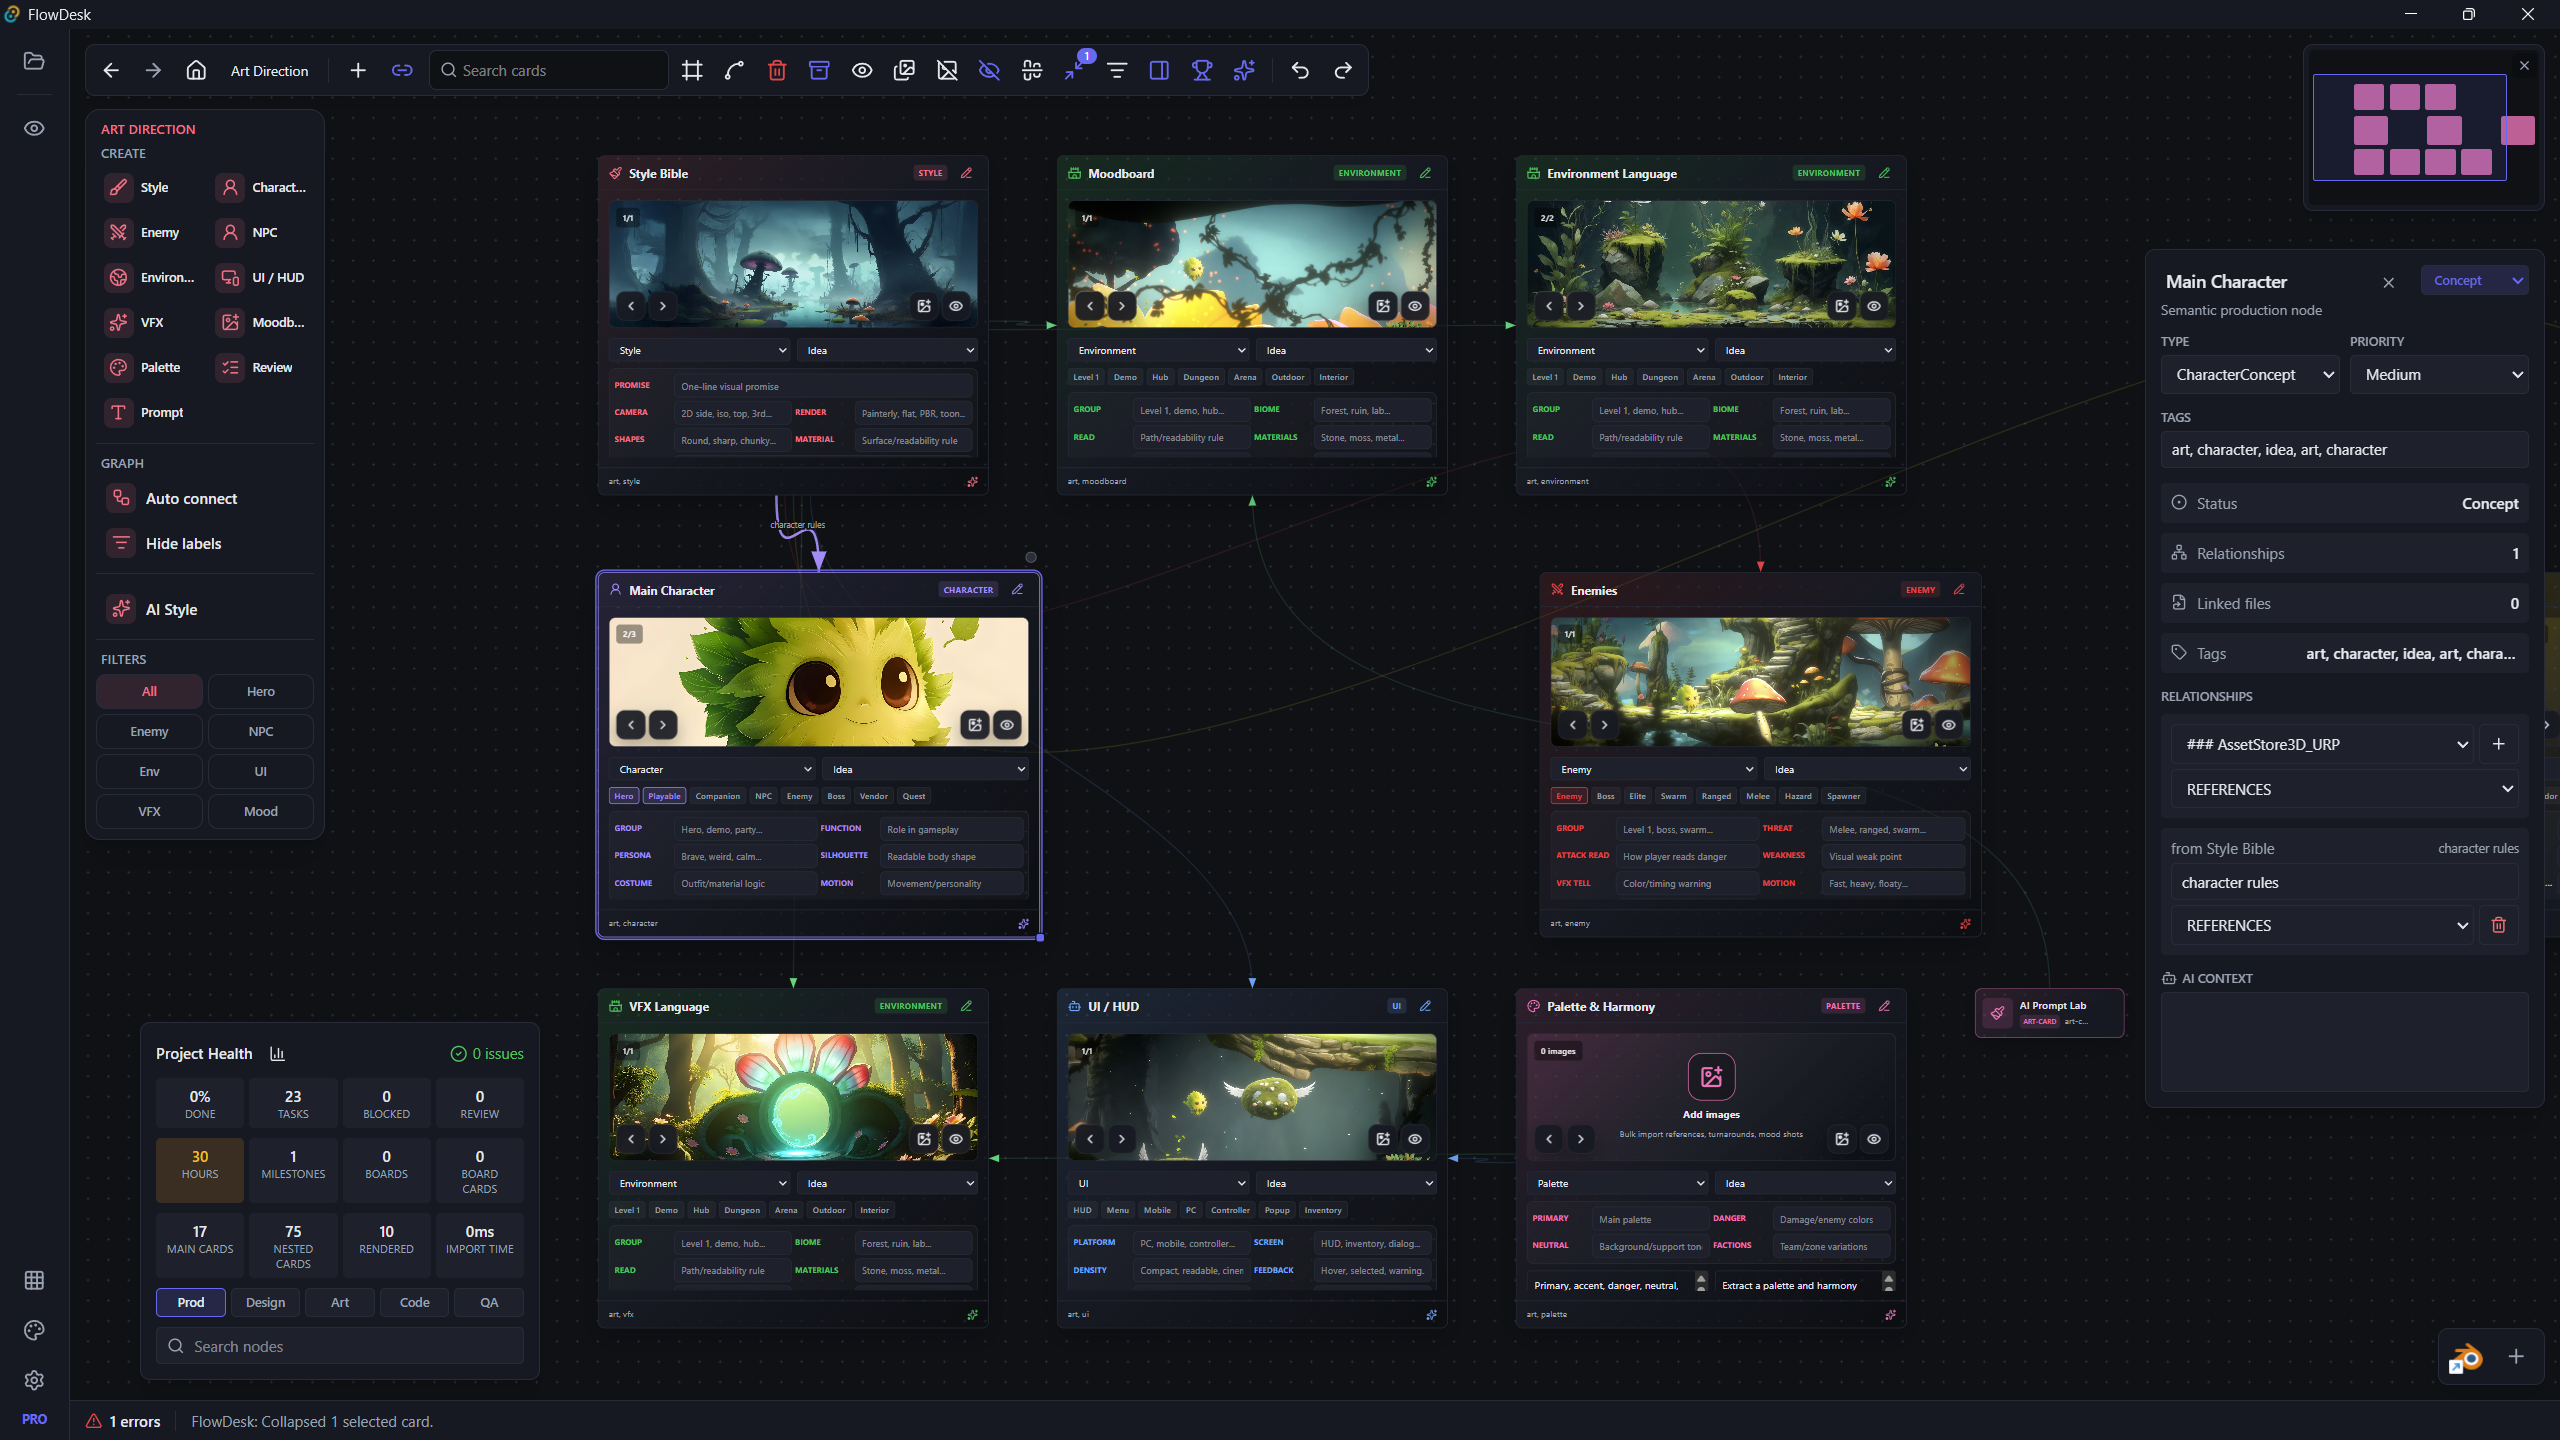Click Add images on Palette & Harmony
Viewport: 2560px width, 1440px height.
click(x=1711, y=1087)
